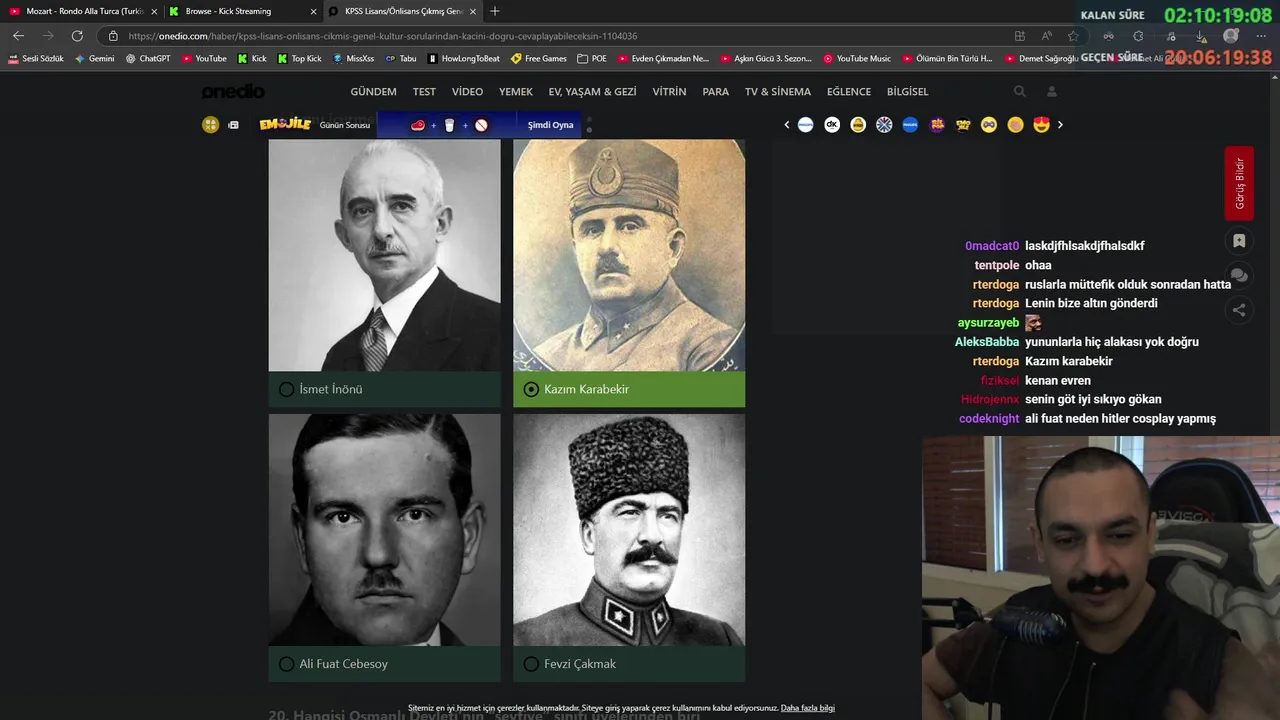Click the red Görüş Bildir feedback button
This screenshot has height=720, width=1280.
click(x=1239, y=183)
